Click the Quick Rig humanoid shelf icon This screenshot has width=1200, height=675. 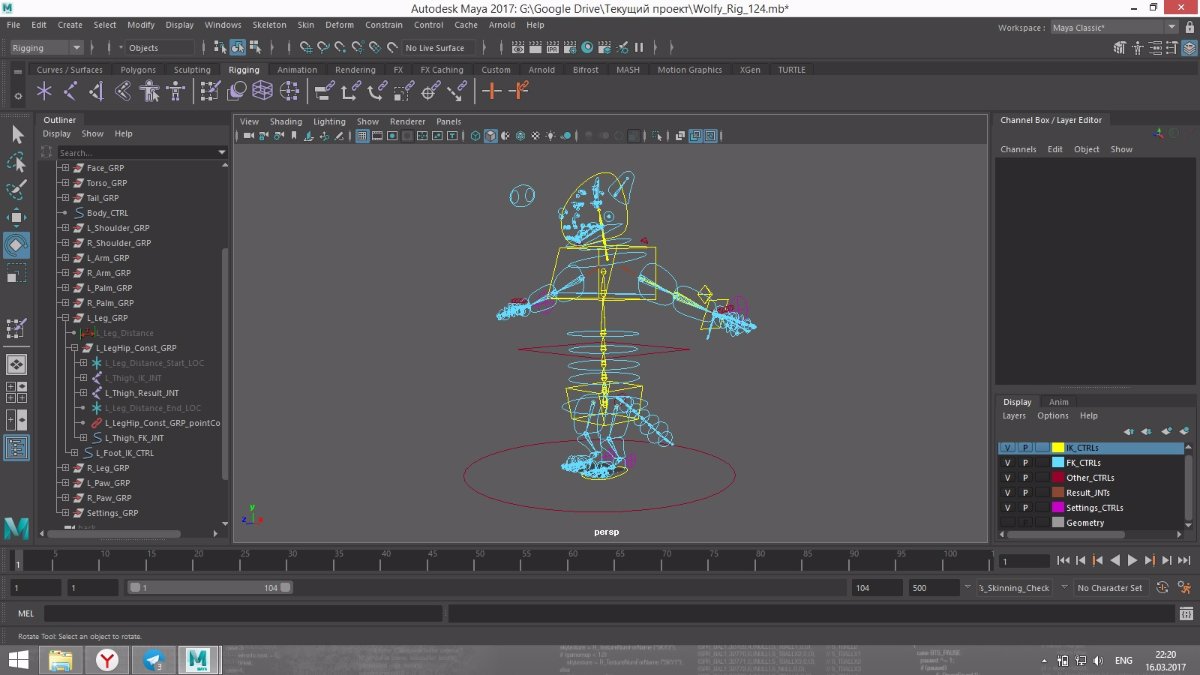click(x=150, y=91)
